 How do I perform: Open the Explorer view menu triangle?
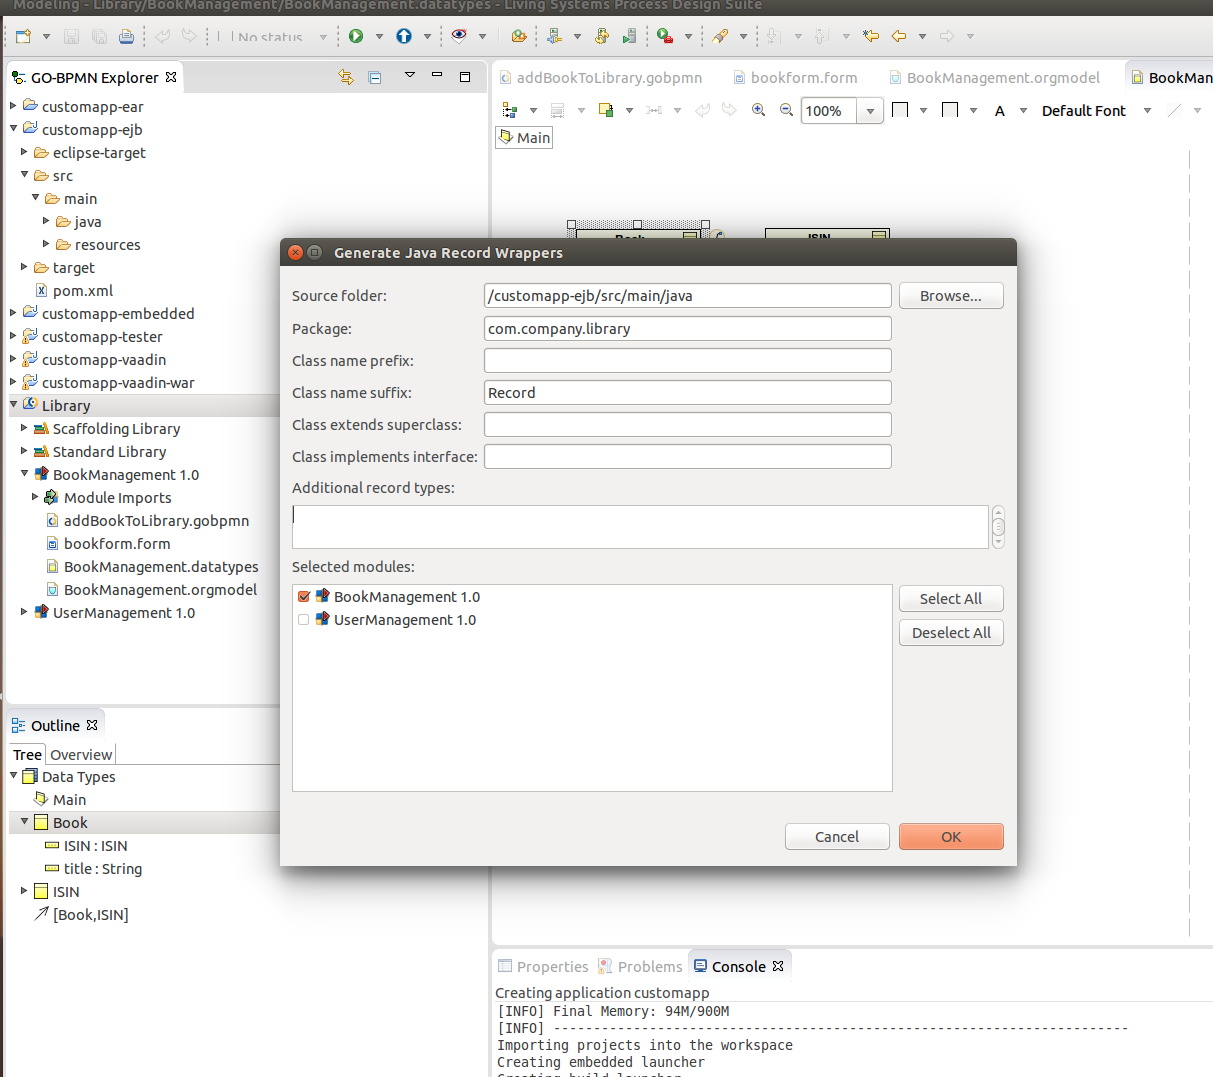(409, 75)
